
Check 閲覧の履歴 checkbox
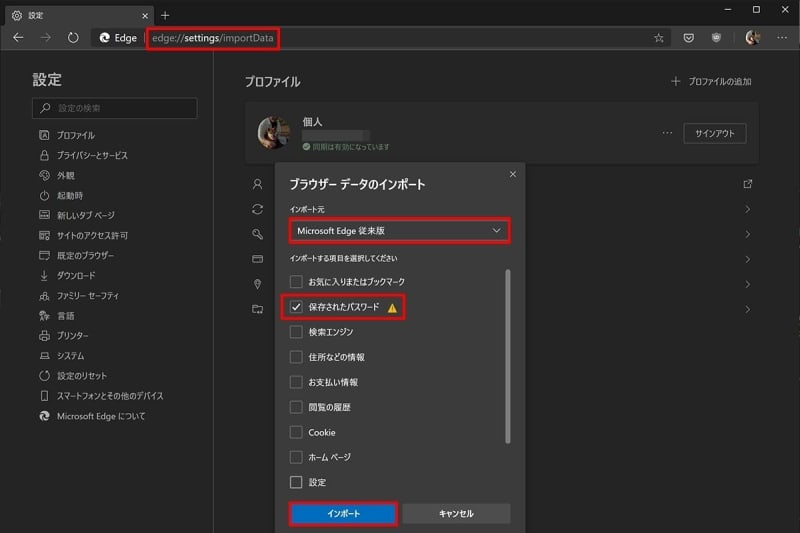296,407
